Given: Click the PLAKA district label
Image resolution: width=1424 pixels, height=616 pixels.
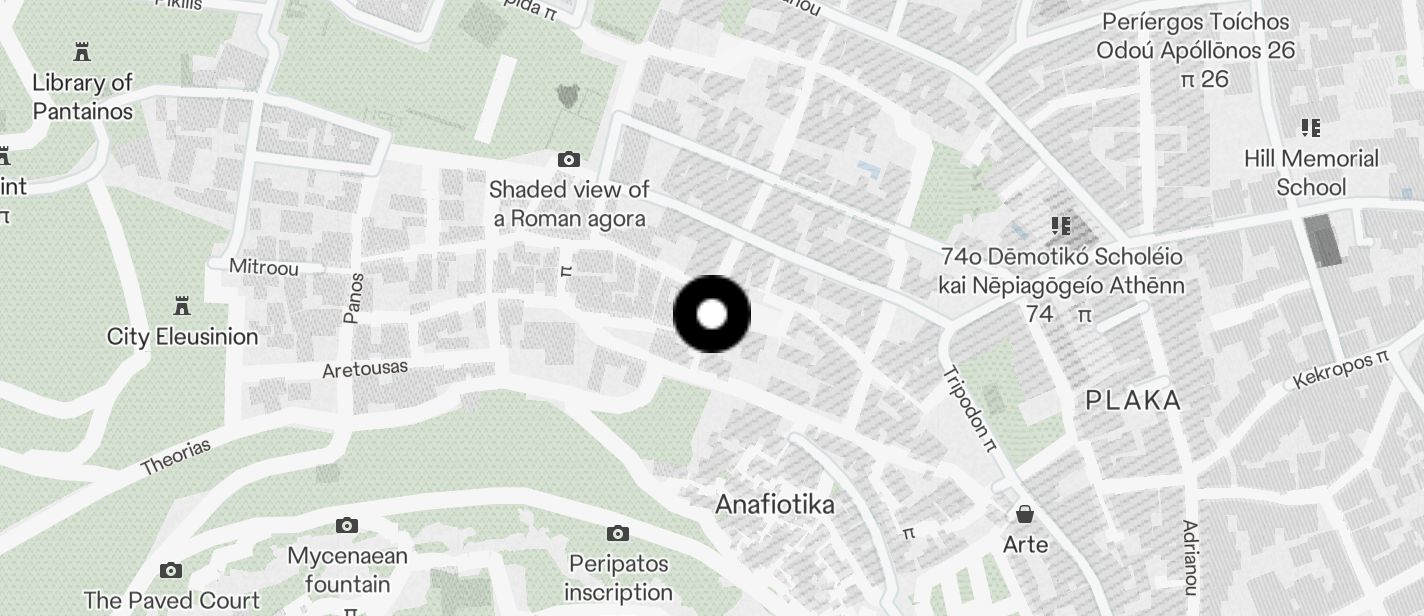Looking at the screenshot, I should (x=1134, y=401).
